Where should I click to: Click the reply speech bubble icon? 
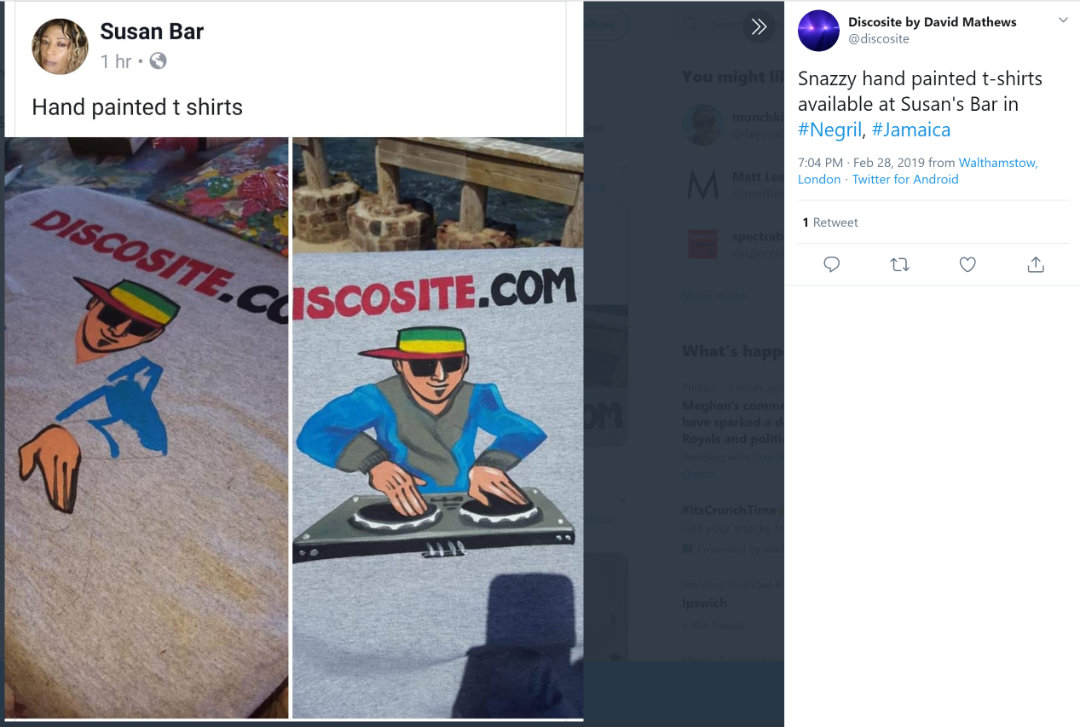click(x=831, y=264)
